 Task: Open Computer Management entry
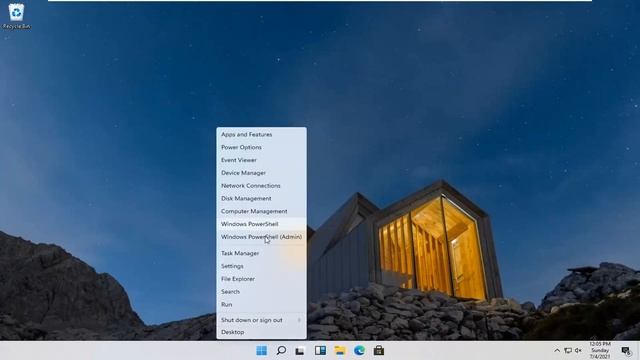click(x=262, y=211)
